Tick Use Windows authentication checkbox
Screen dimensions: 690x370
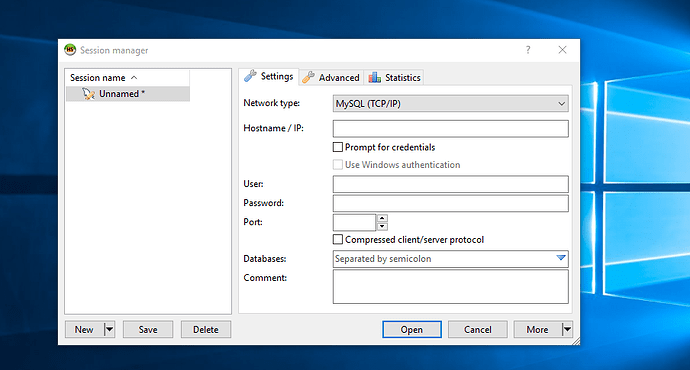coord(338,165)
